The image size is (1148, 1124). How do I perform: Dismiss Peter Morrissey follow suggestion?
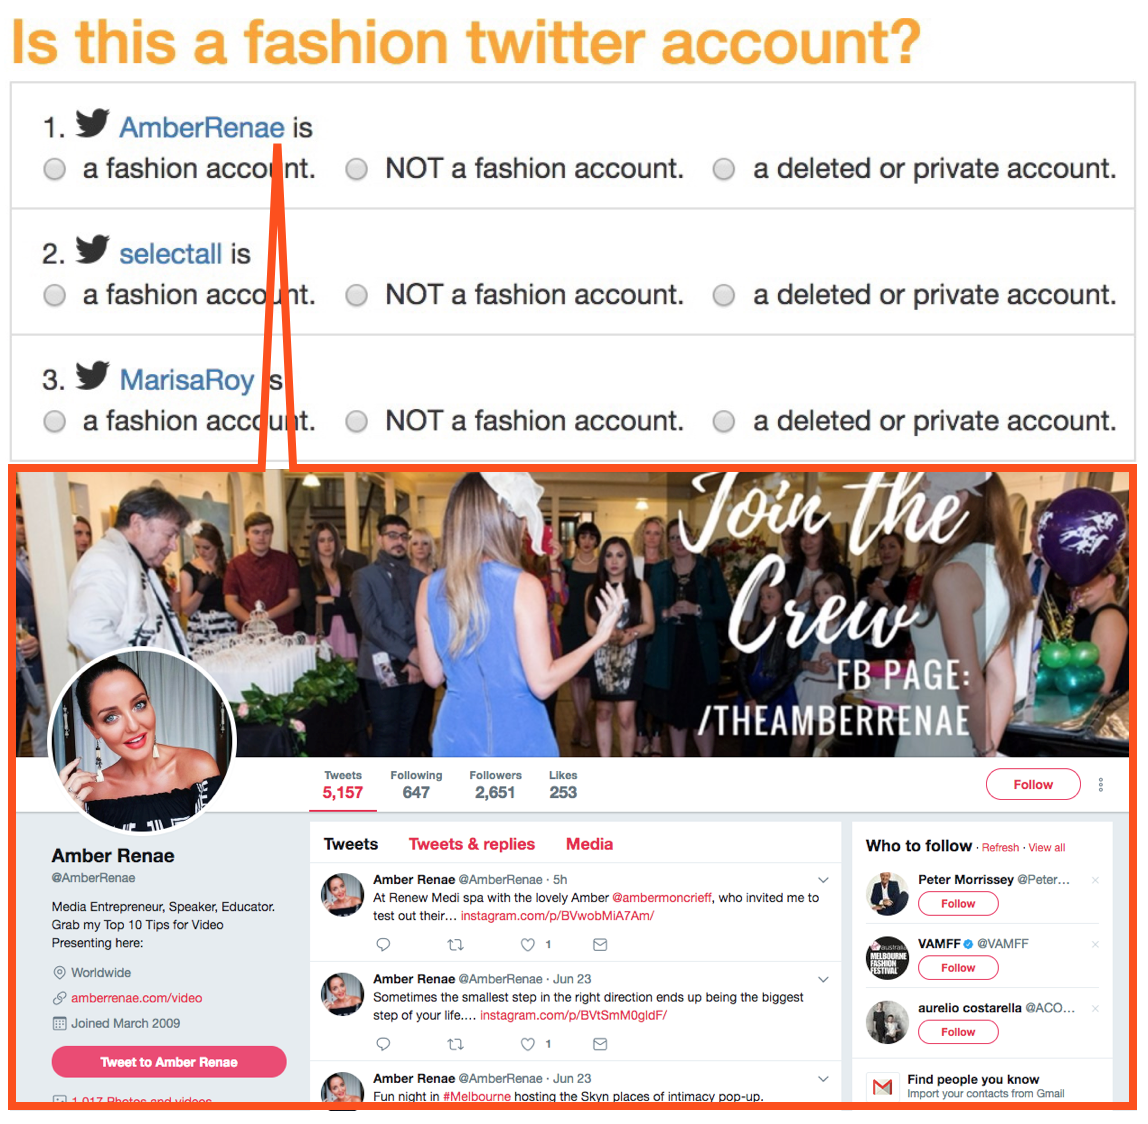coord(1095,880)
